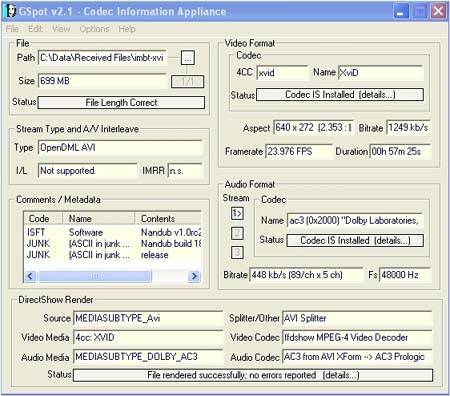
Task: Click the GSpot application icon in title bar
Action: coord(10,11)
